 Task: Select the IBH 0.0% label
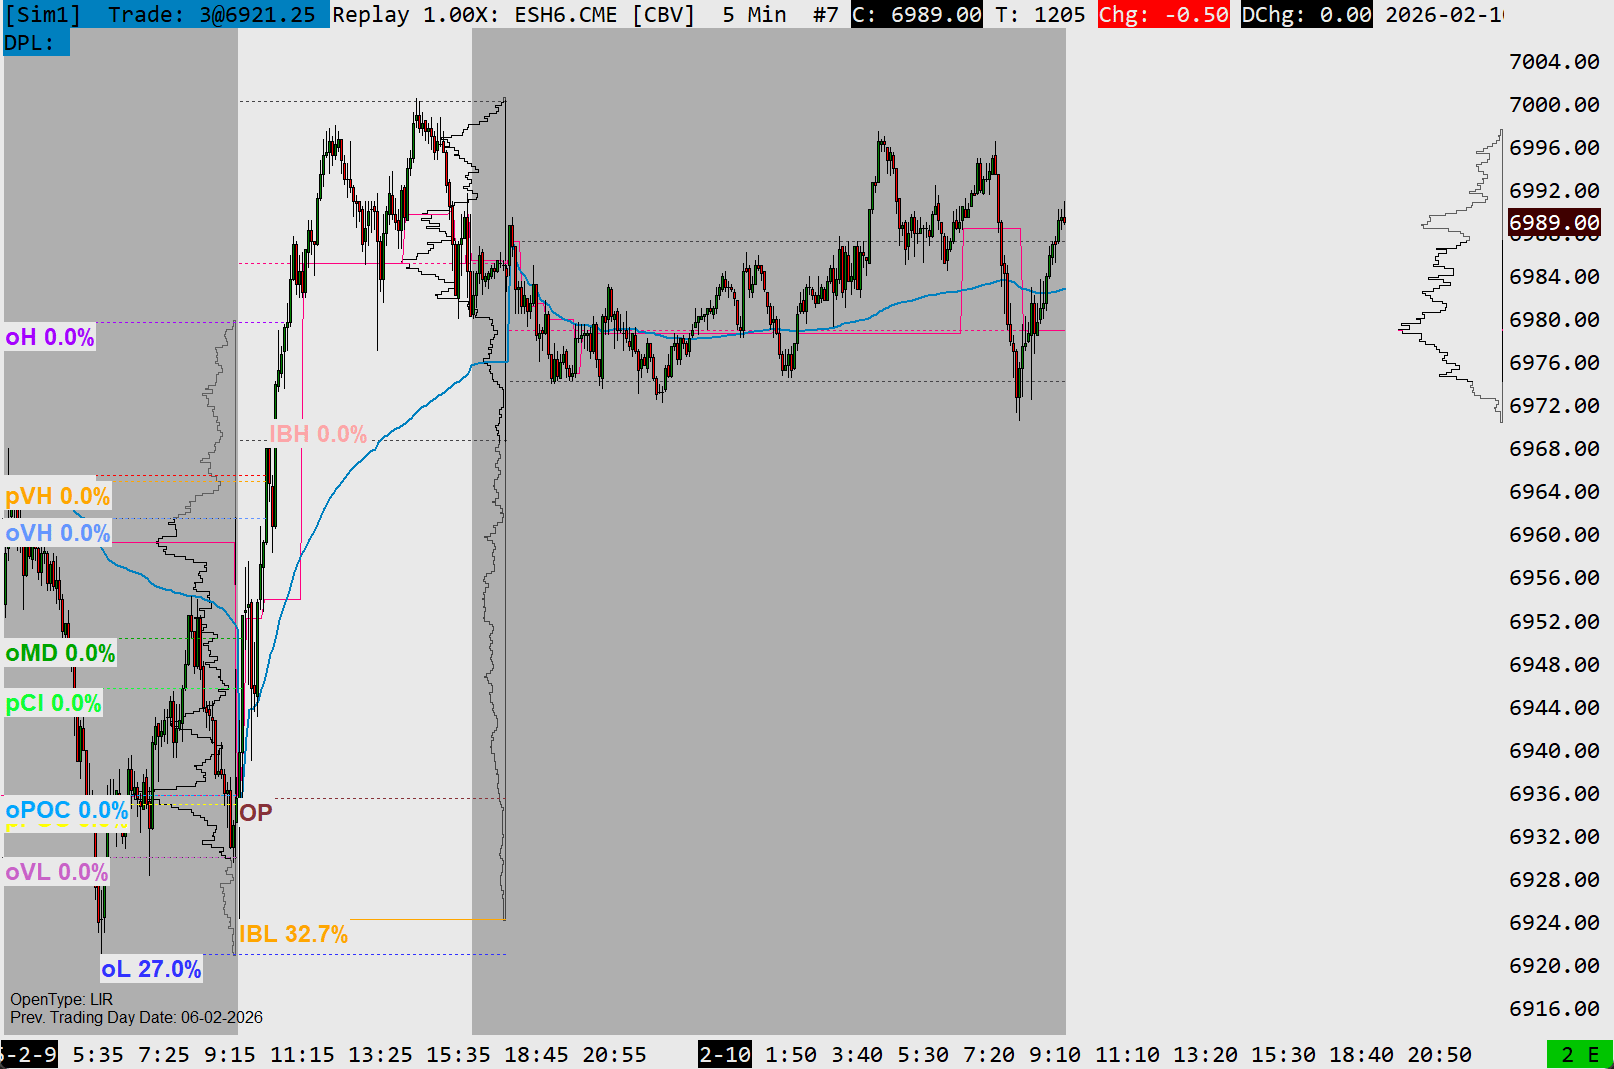tap(318, 434)
